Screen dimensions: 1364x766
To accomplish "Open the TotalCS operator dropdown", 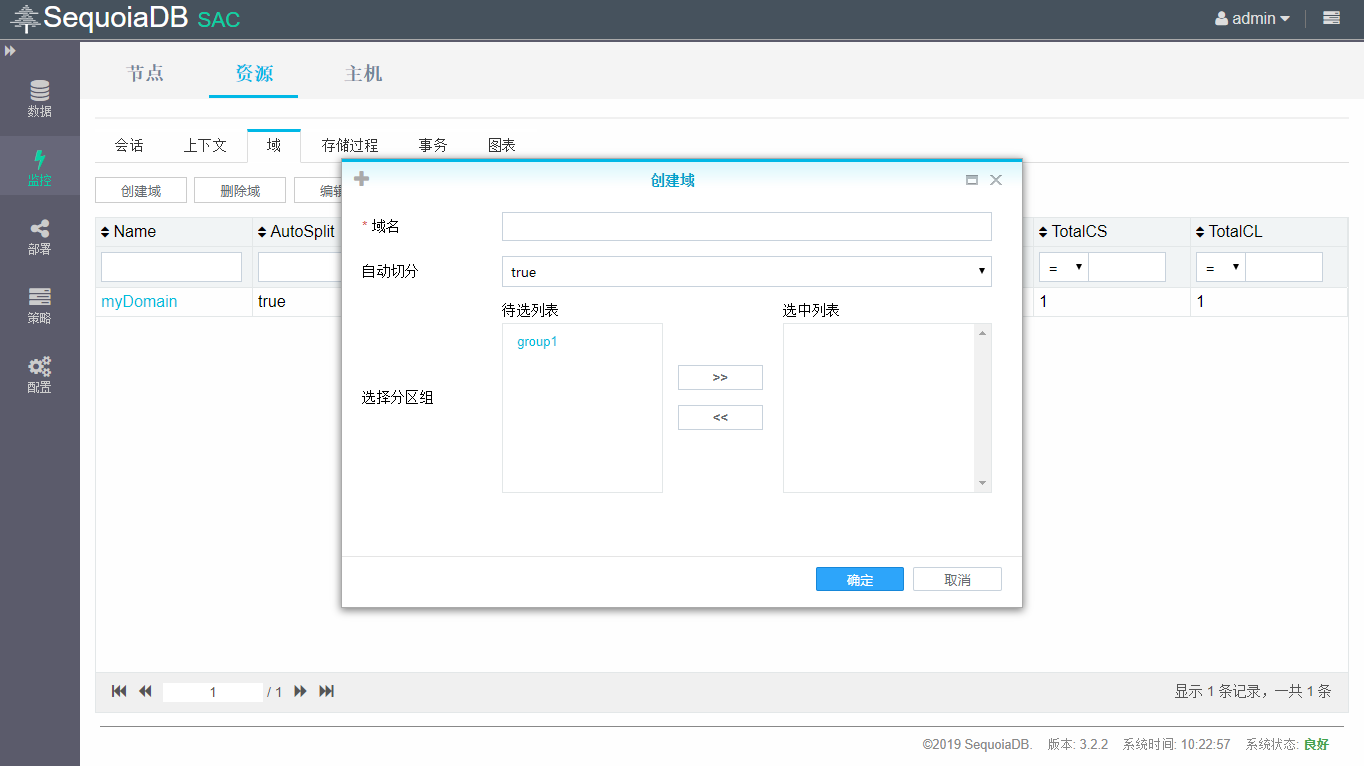I will (1064, 267).
